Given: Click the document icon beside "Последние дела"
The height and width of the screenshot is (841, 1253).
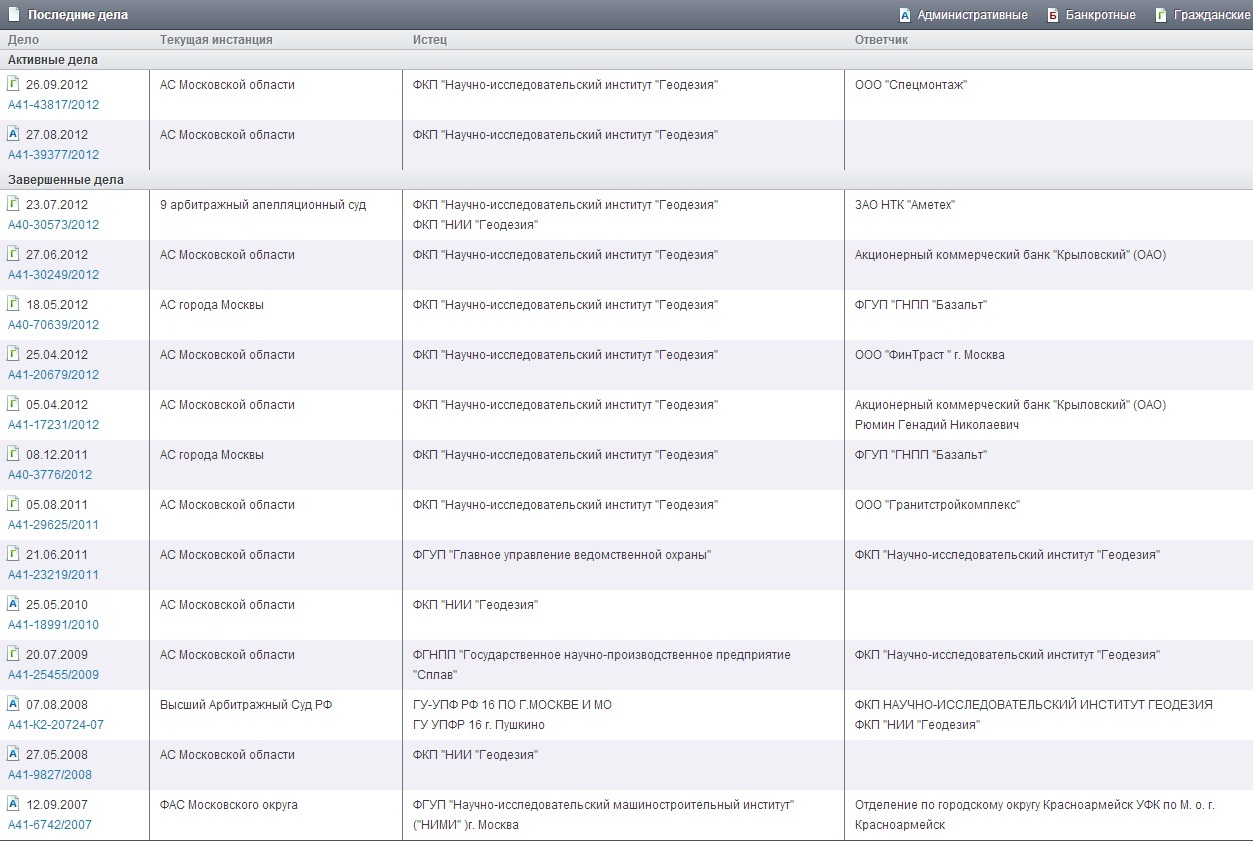Looking at the screenshot, I should coord(14,15).
